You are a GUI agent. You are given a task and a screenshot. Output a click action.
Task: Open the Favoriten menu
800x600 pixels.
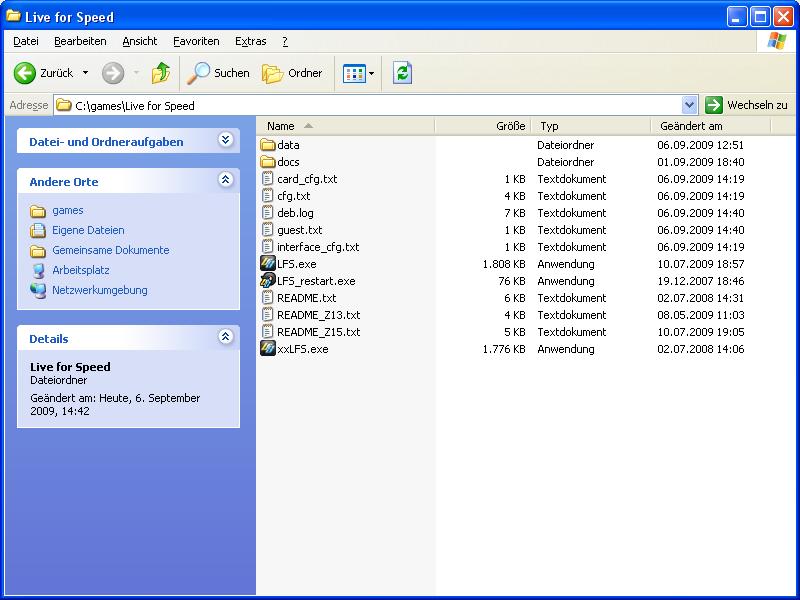(x=196, y=41)
